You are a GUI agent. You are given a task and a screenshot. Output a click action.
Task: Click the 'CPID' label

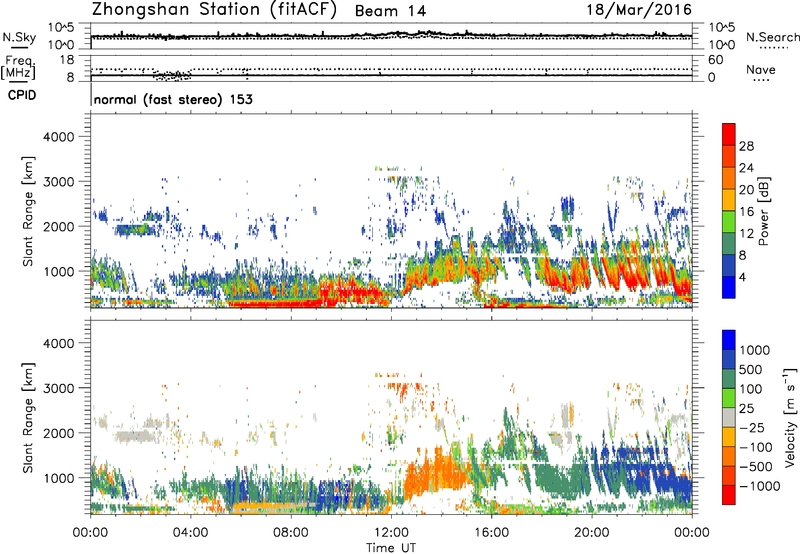tap(22, 95)
